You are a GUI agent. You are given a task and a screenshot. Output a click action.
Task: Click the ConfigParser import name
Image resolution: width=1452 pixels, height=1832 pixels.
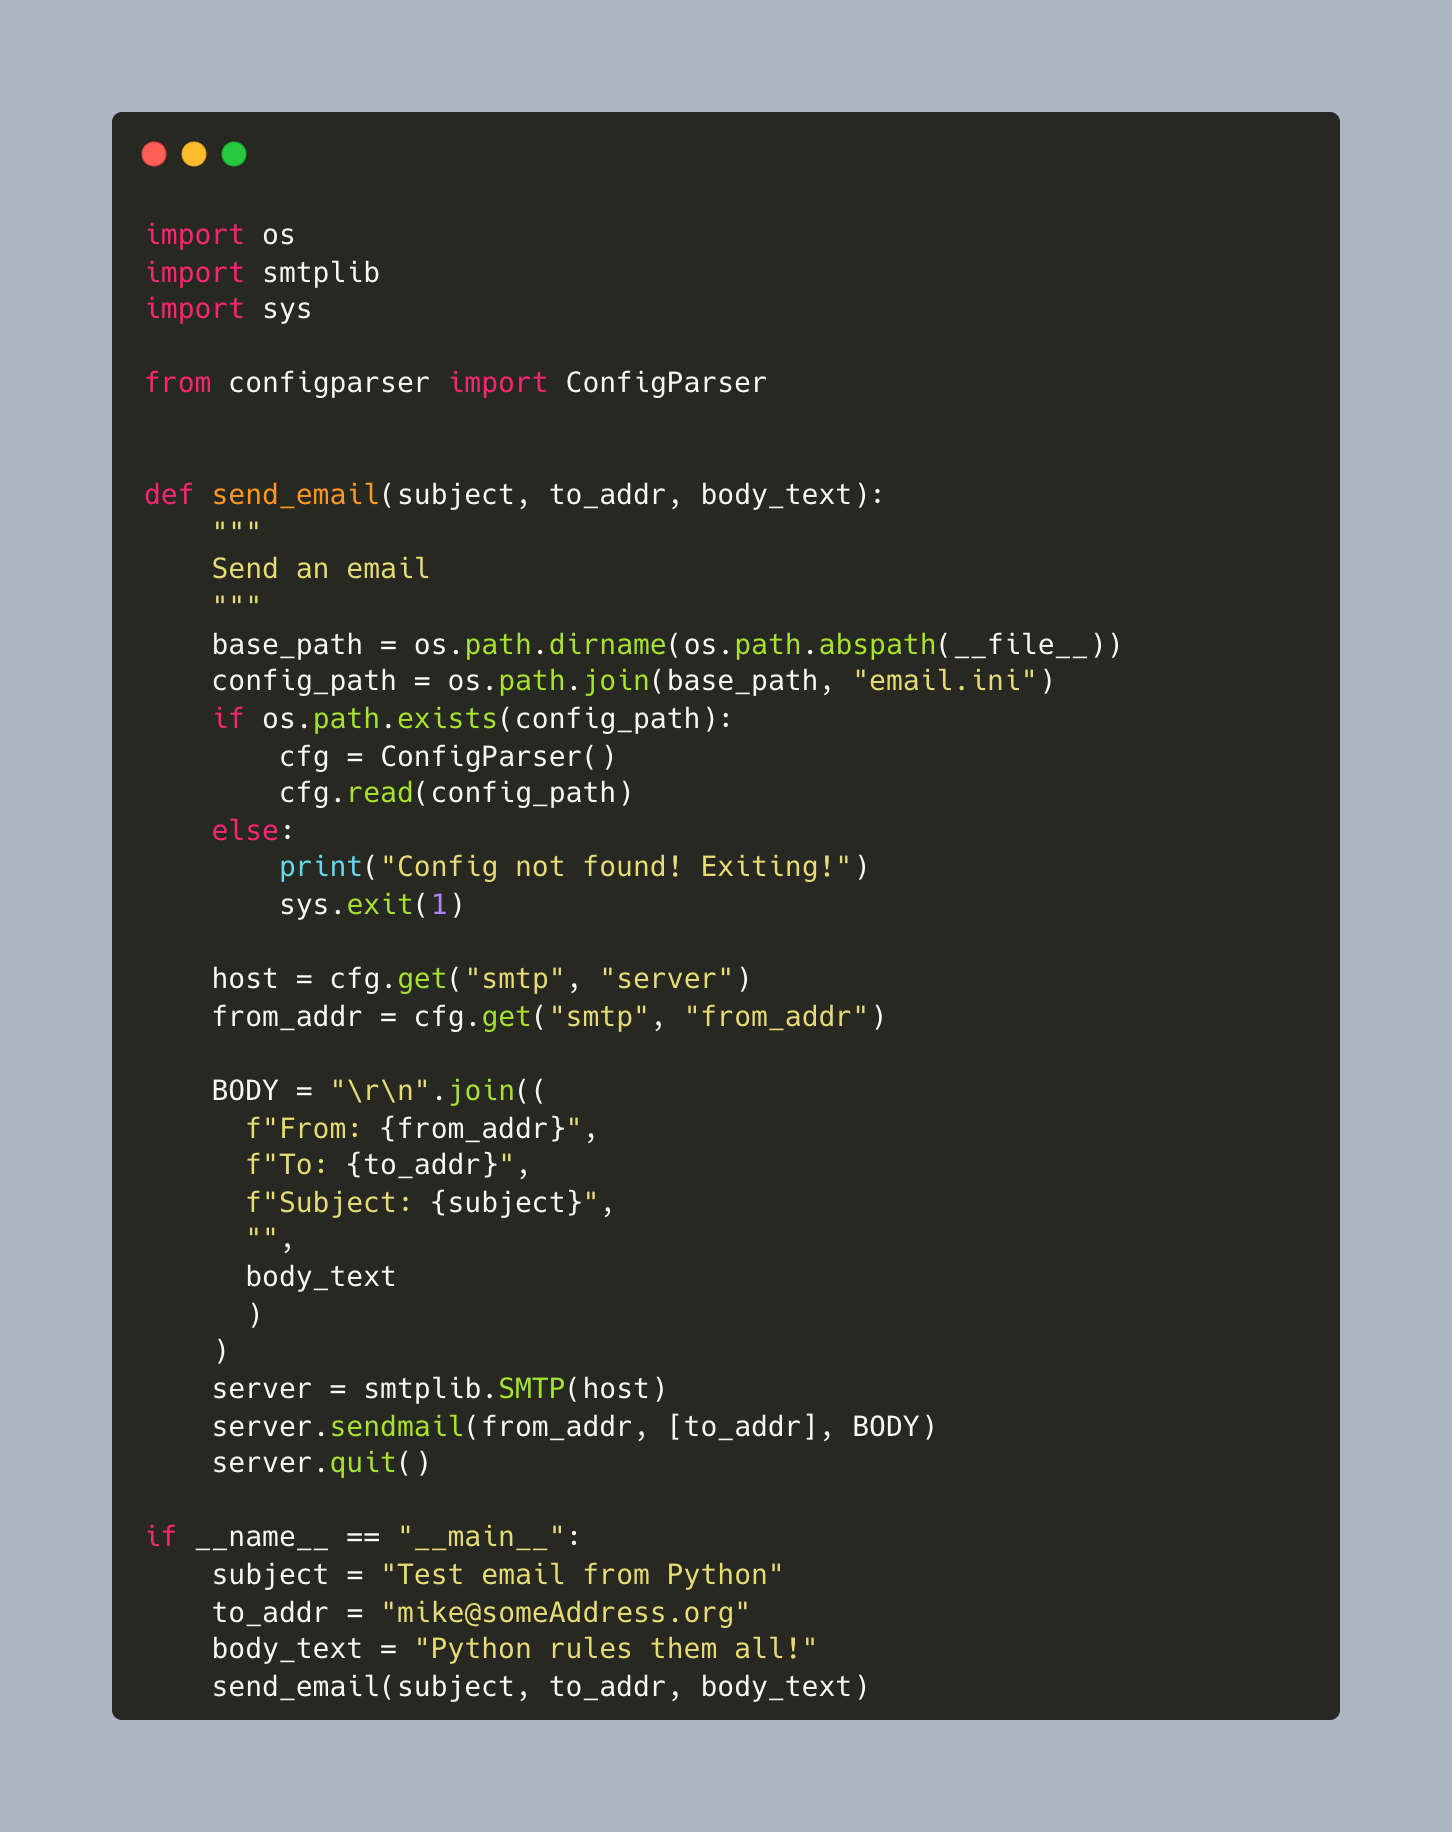tap(666, 383)
